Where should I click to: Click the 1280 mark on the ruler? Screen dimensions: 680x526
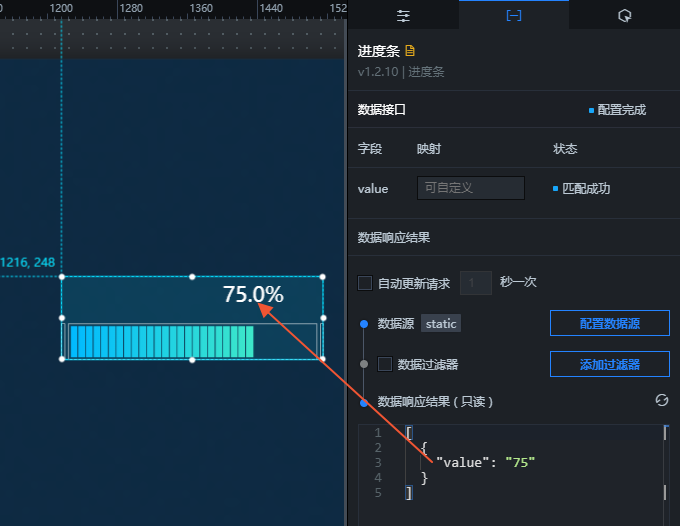tap(131, 8)
